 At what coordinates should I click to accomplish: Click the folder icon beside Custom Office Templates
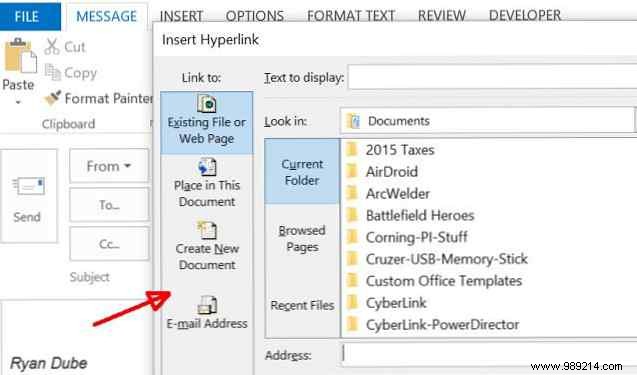[x=351, y=280]
